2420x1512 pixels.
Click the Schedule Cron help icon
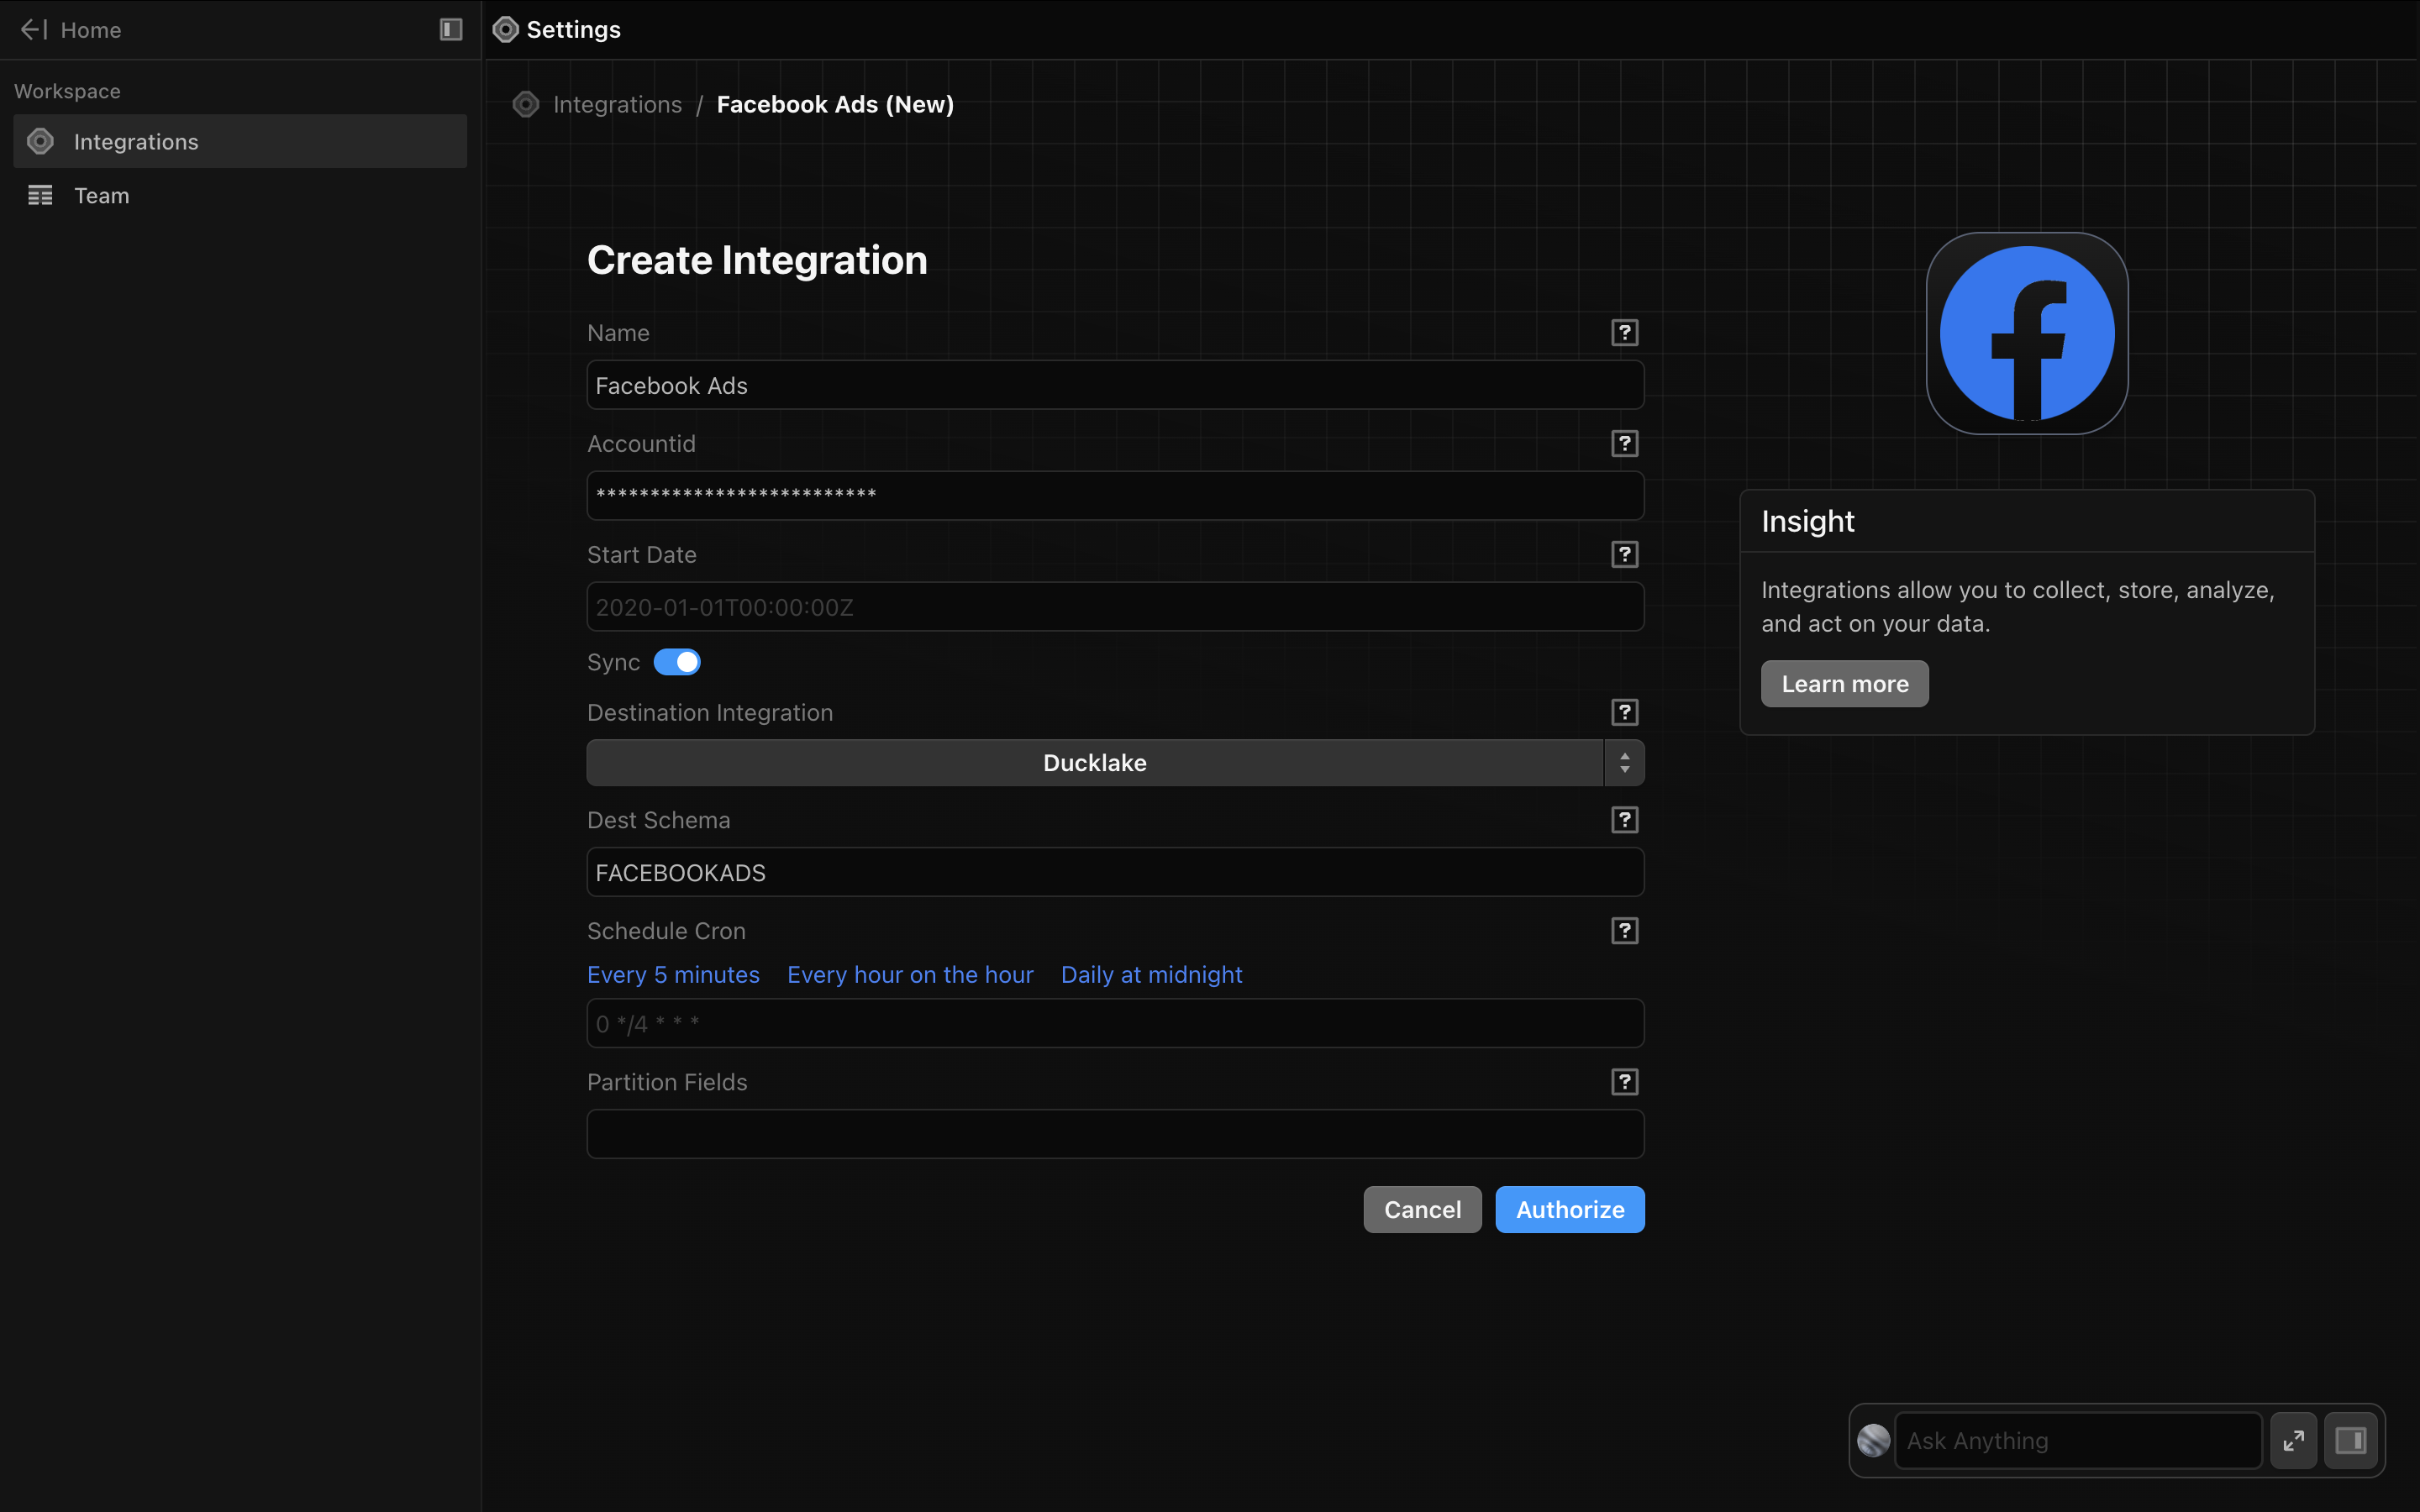coord(1624,931)
